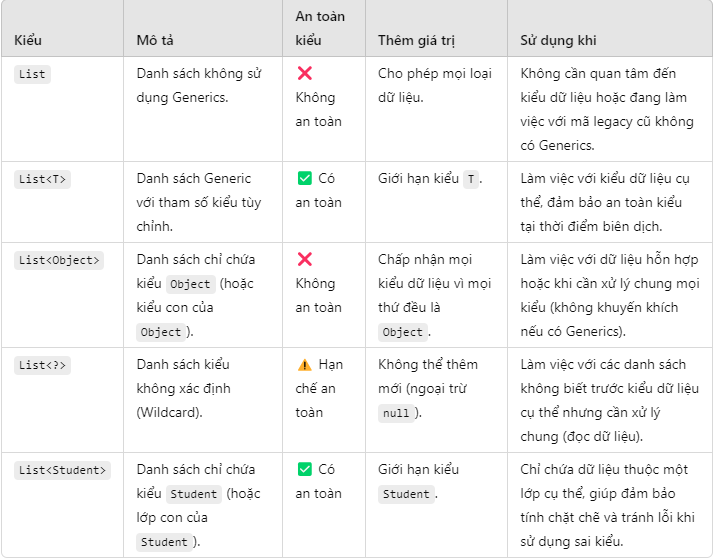This screenshot has height=560, width=714.
Task: Click the "T" code tag after "Giới hạn kiểu"
Action: pyautogui.click(x=471, y=180)
